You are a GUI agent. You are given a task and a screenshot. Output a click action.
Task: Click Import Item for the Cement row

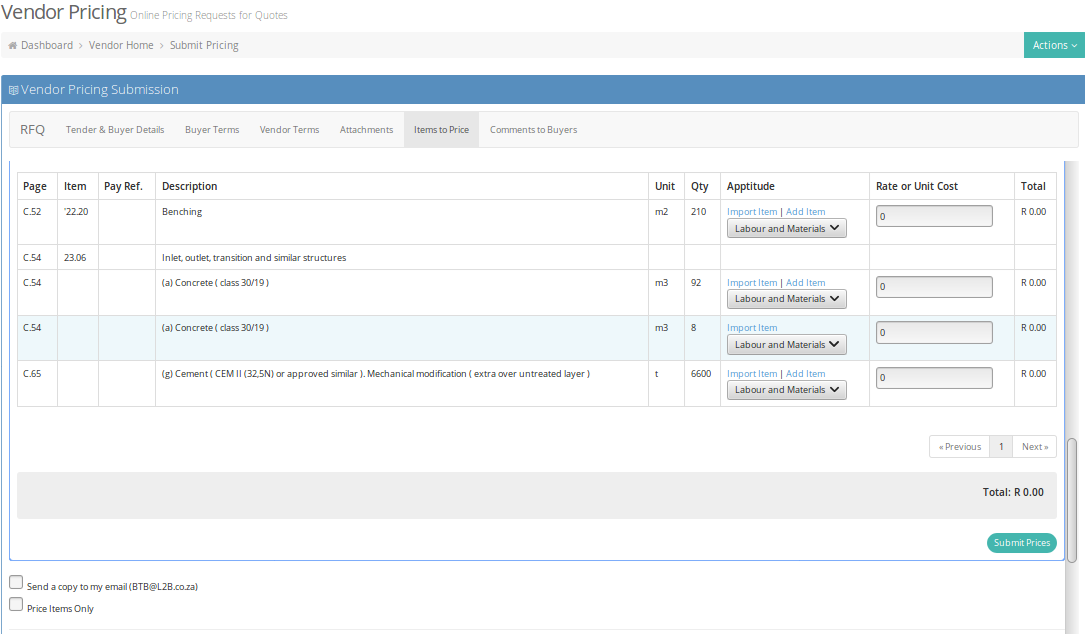point(752,373)
